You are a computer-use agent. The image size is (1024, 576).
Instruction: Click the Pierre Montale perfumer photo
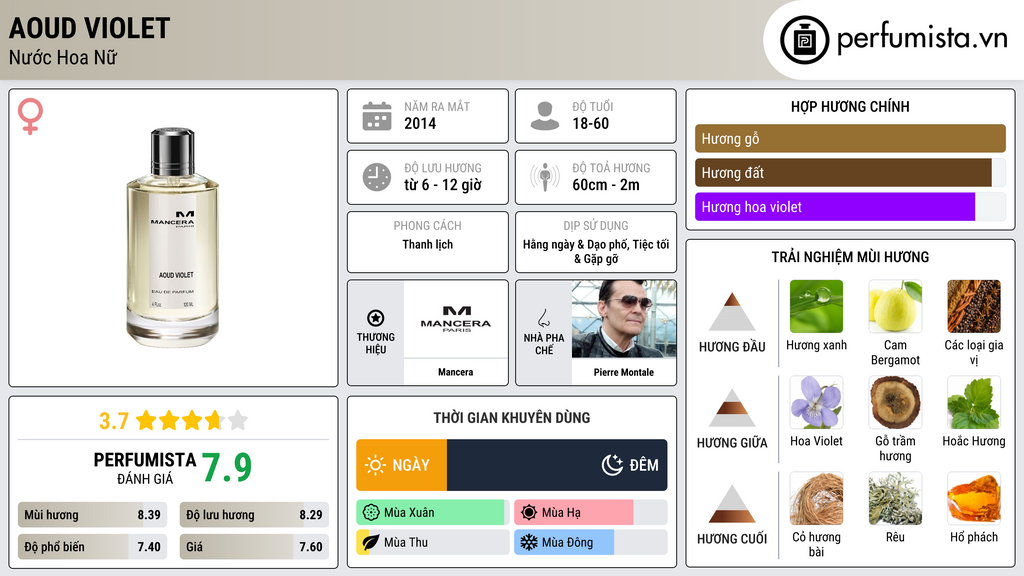pos(623,319)
